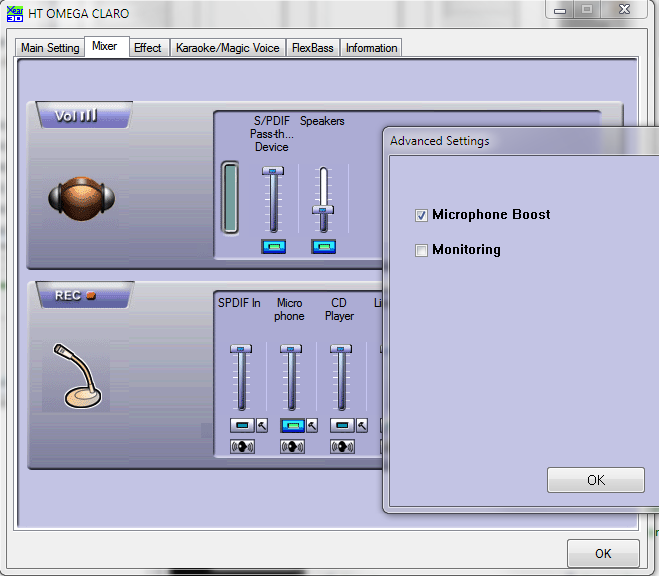The height and width of the screenshot is (576, 659).
Task: Adjust the Microphone recording slider
Action: (x=291, y=349)
